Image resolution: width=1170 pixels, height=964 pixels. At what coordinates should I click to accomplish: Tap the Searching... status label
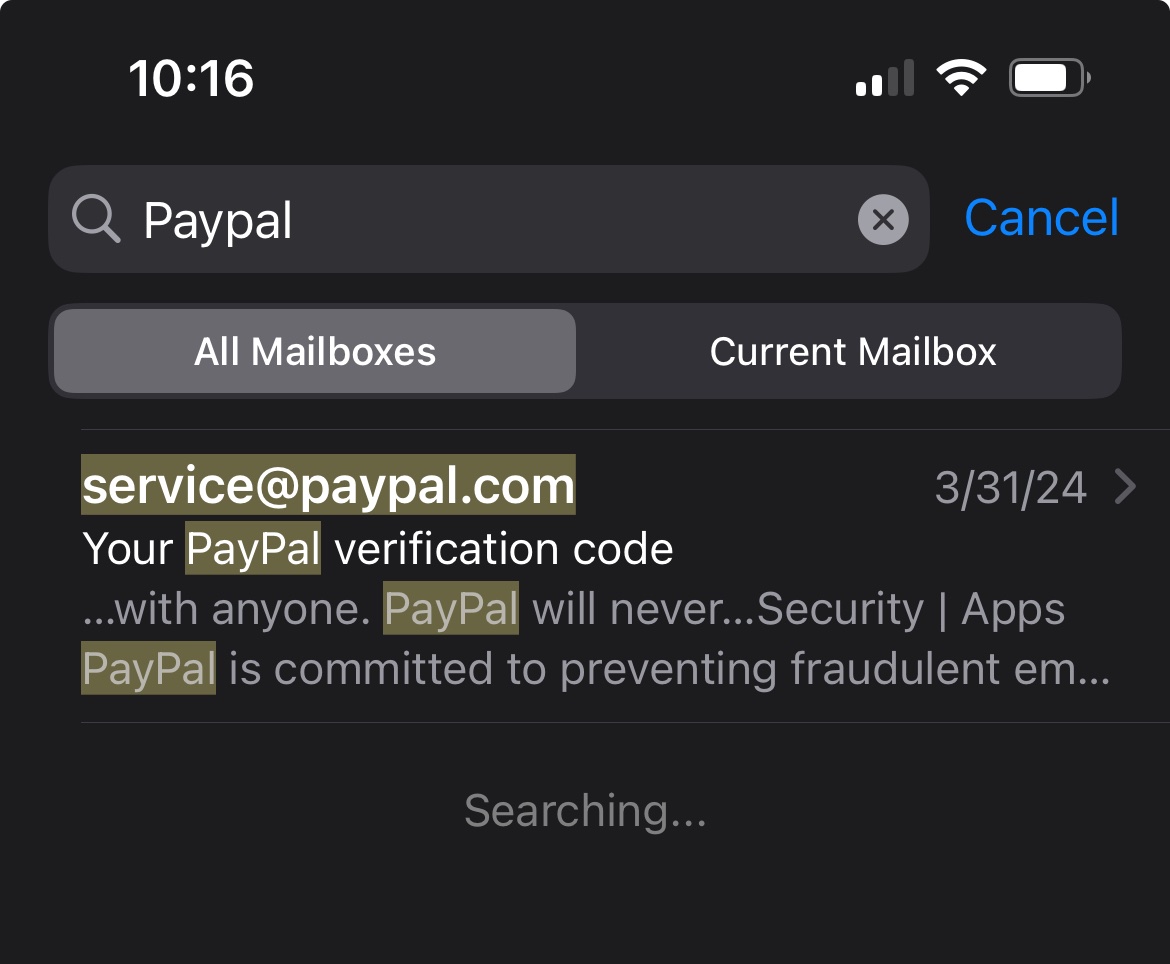click(x=585, y=810)
